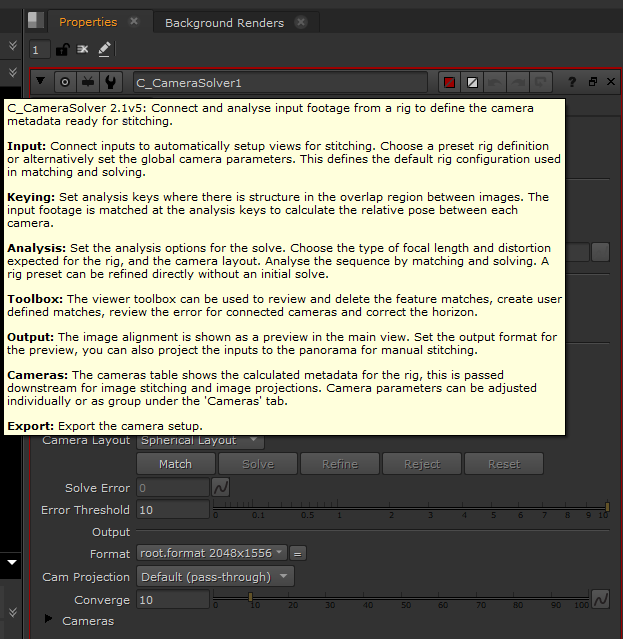Image resolution: width=623 pixels, height=639 pixels.
Task: Click the undo arrow in node header
Action: [x=495, y=83]
